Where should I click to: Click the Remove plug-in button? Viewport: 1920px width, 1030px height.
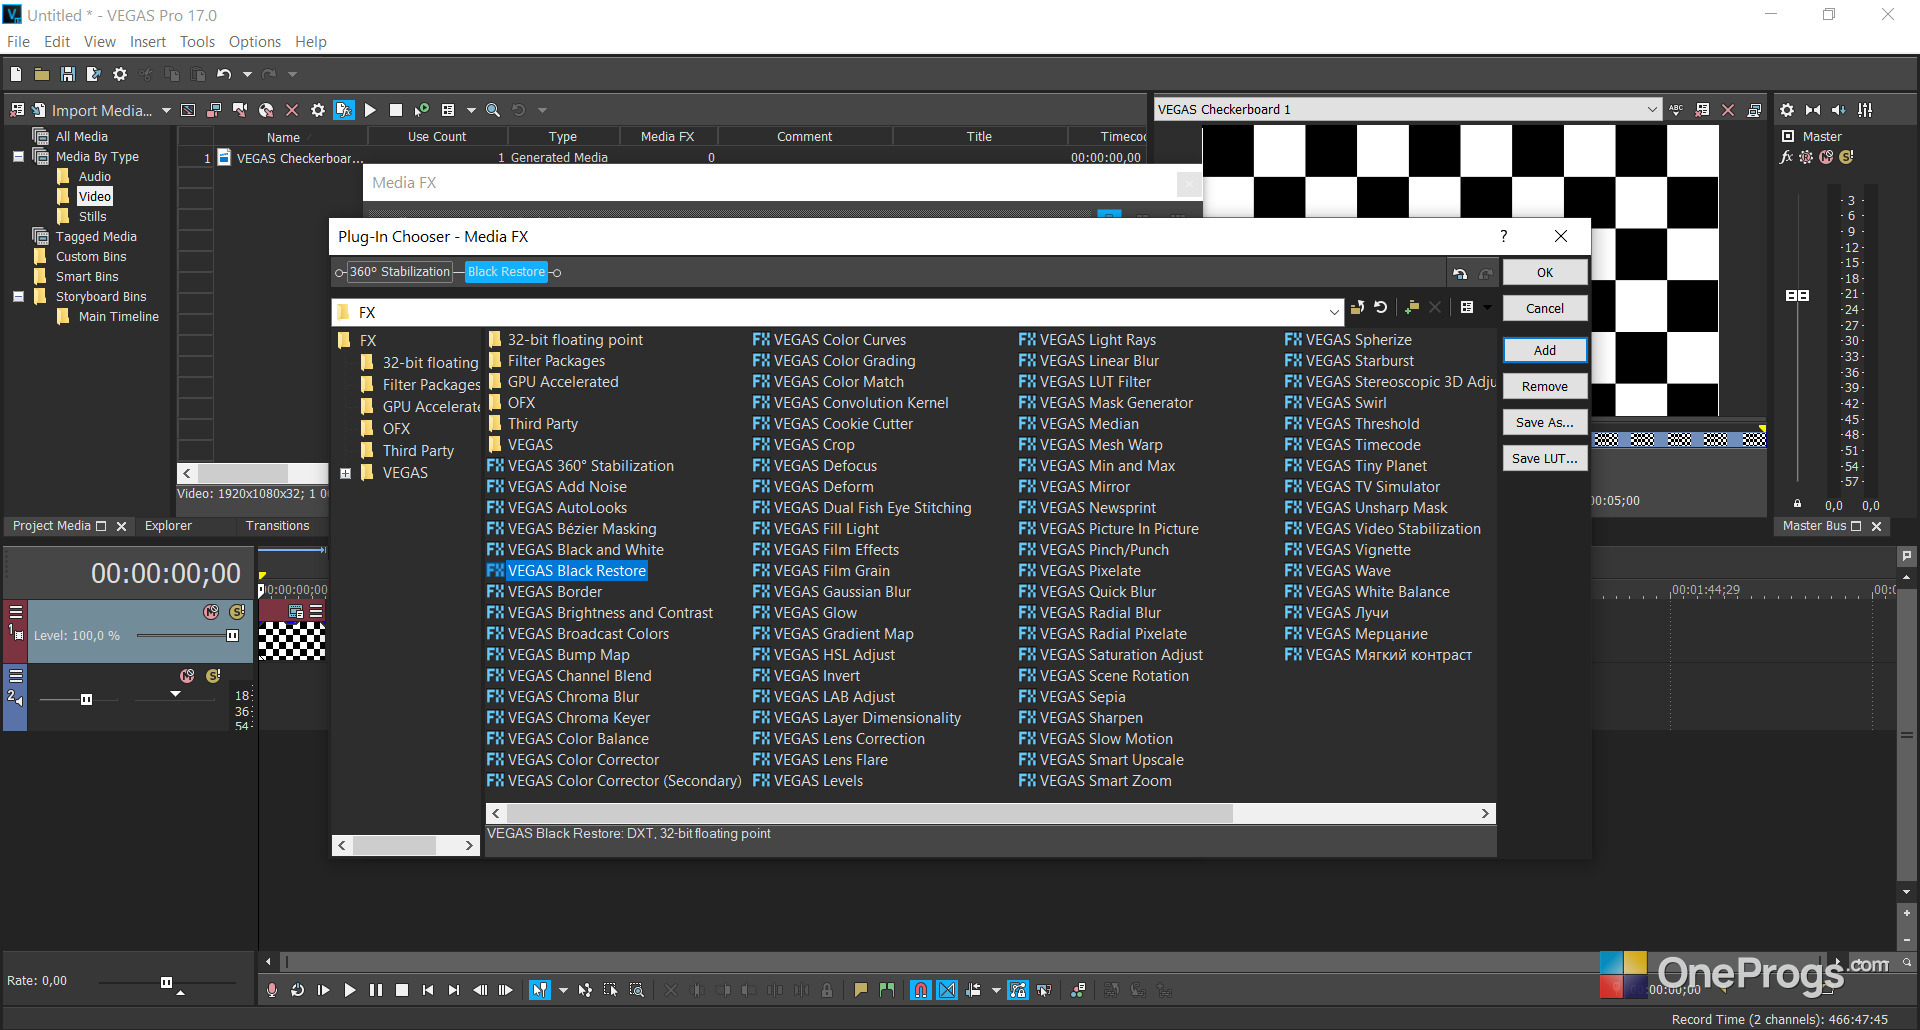1545,387
